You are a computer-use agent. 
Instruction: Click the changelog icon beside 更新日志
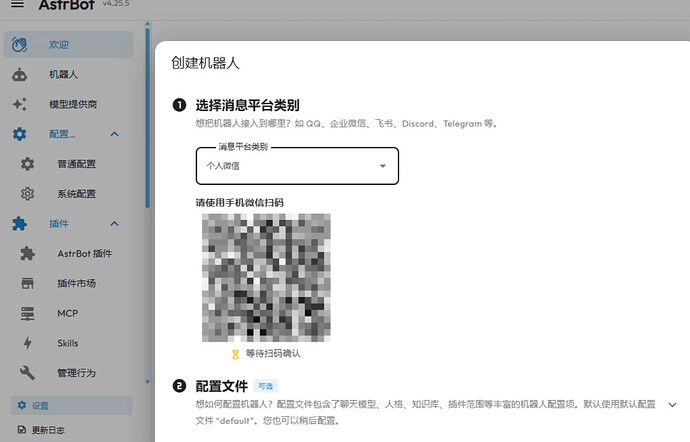[x=22, y=430]
